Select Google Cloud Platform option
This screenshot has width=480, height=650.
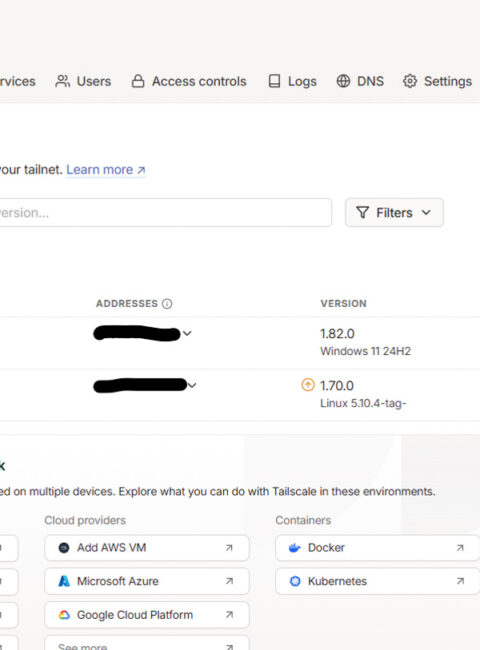click(x=147, y=615)
